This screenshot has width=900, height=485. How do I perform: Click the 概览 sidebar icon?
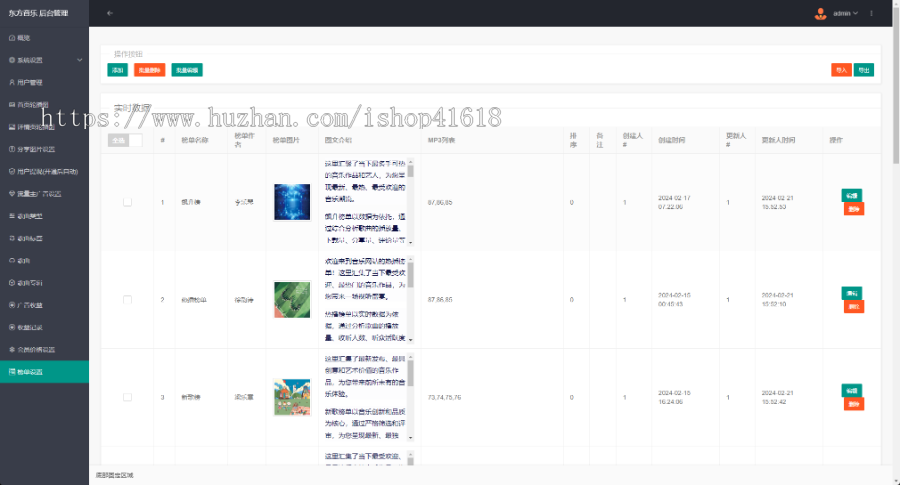coord(11,38)
